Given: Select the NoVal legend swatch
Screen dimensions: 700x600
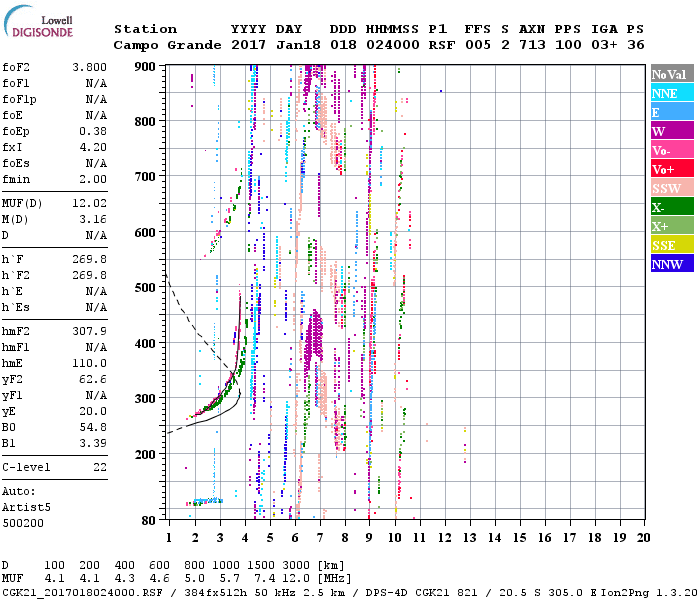Looking at the screenshot, I should click(x=672, y=74).
